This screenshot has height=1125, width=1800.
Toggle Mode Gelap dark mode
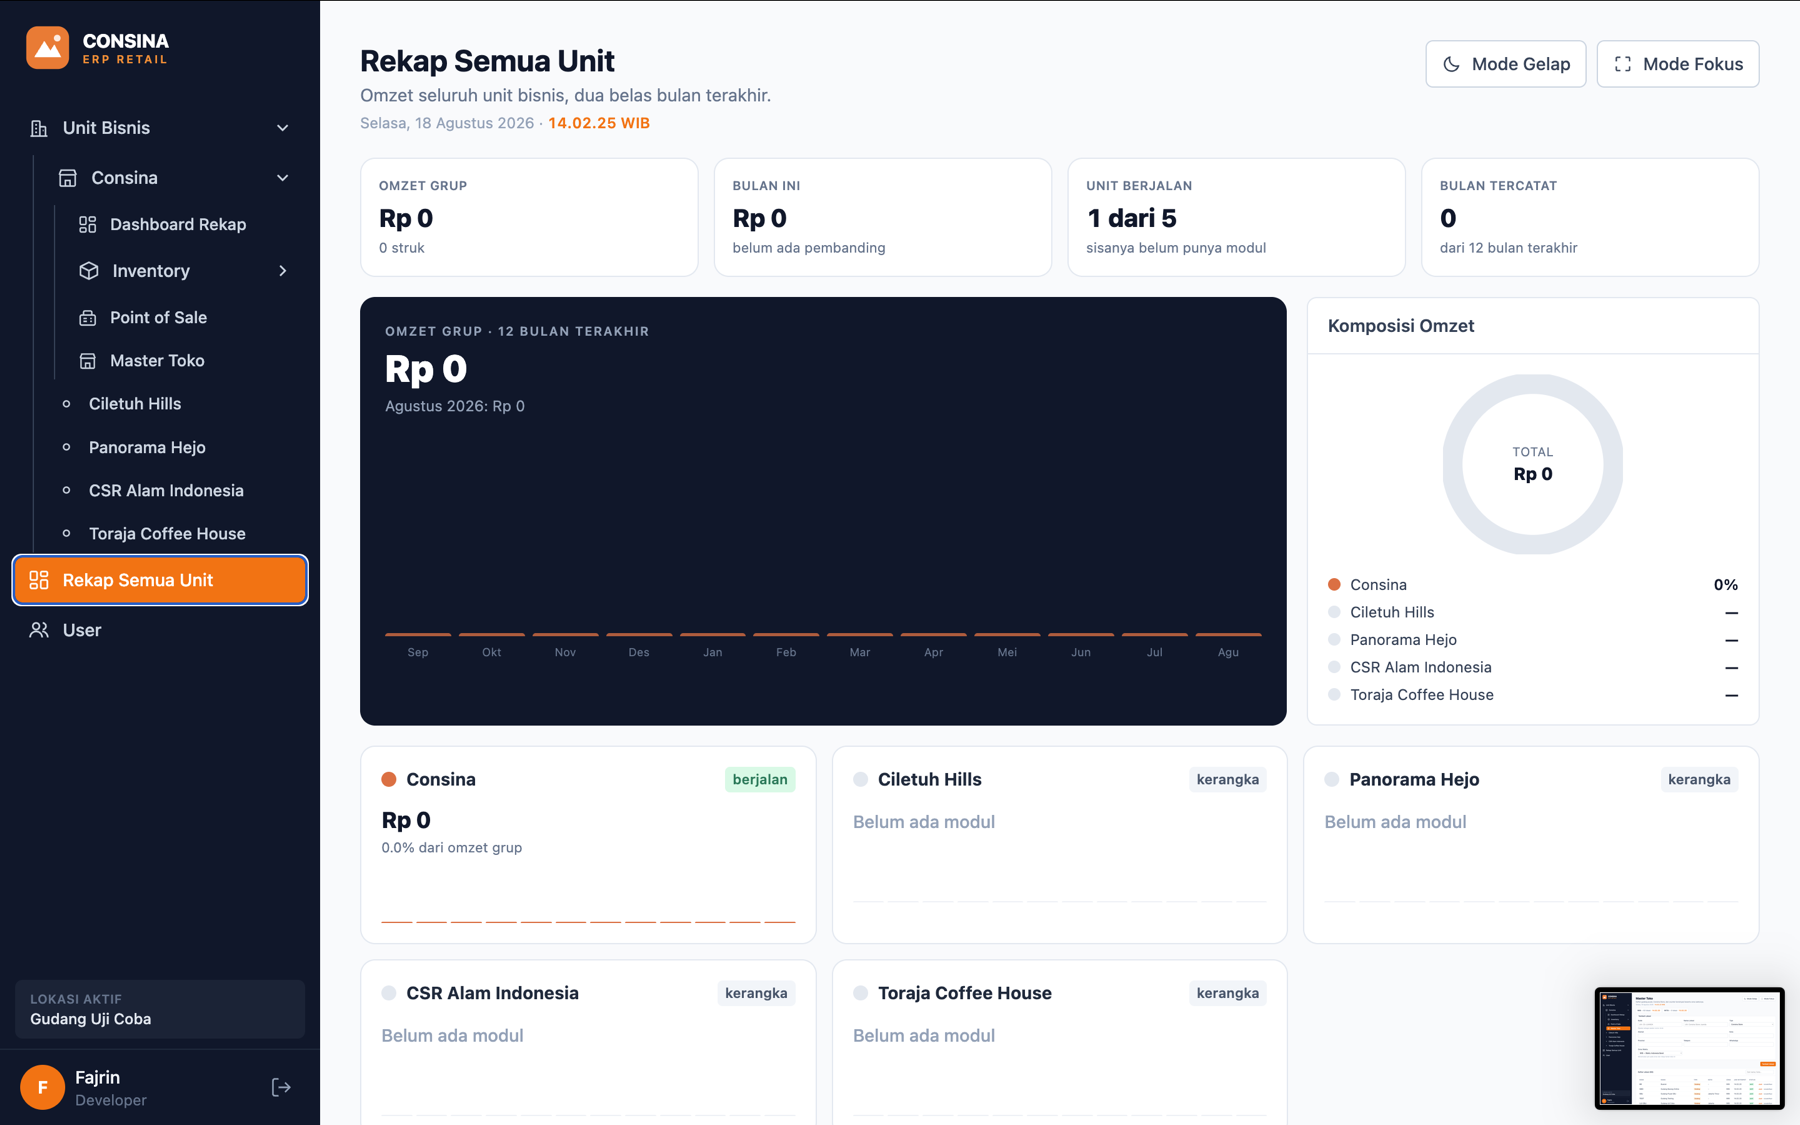tap(1505, 64)
